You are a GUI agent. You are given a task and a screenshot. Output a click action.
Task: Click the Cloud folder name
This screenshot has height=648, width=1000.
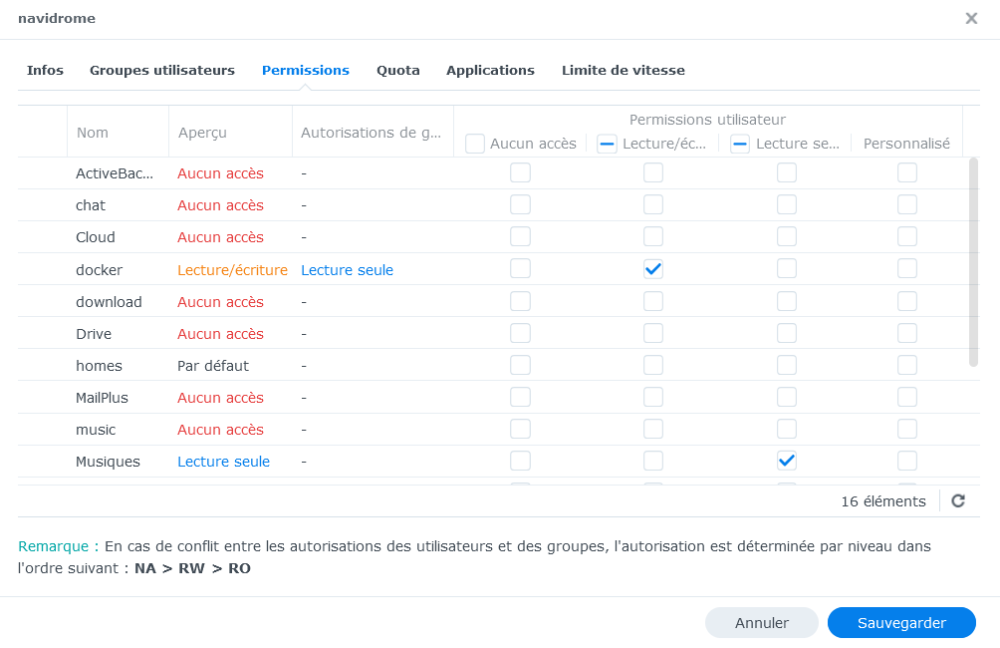tap(96, 237)
